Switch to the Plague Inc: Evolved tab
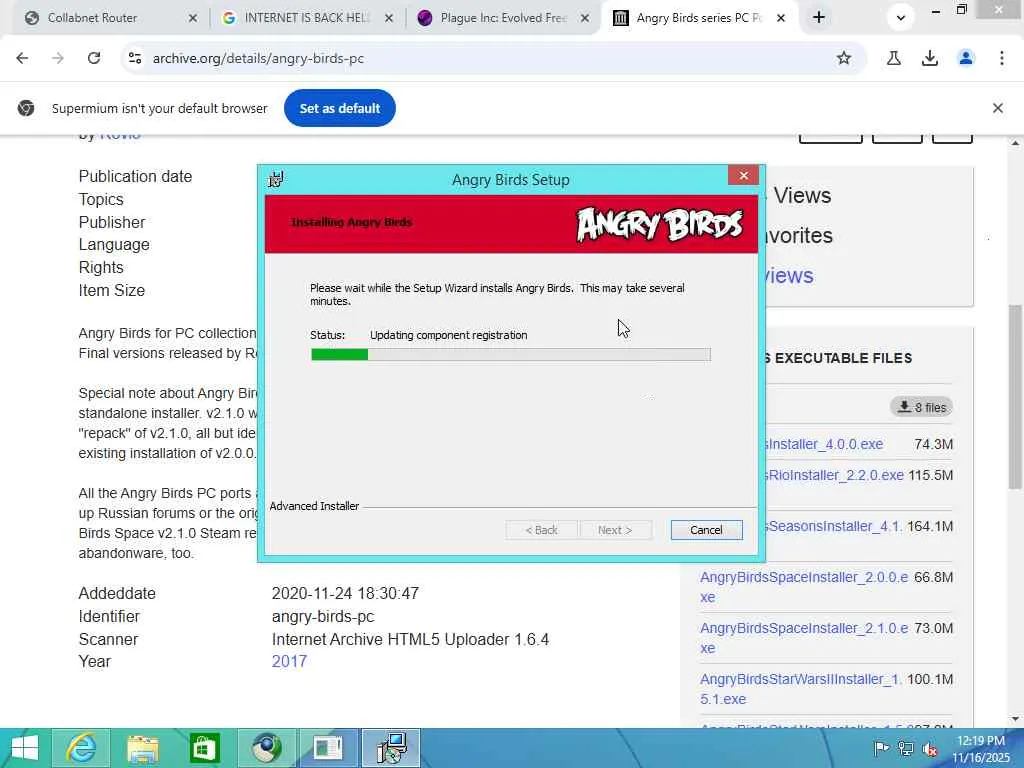 502,18
